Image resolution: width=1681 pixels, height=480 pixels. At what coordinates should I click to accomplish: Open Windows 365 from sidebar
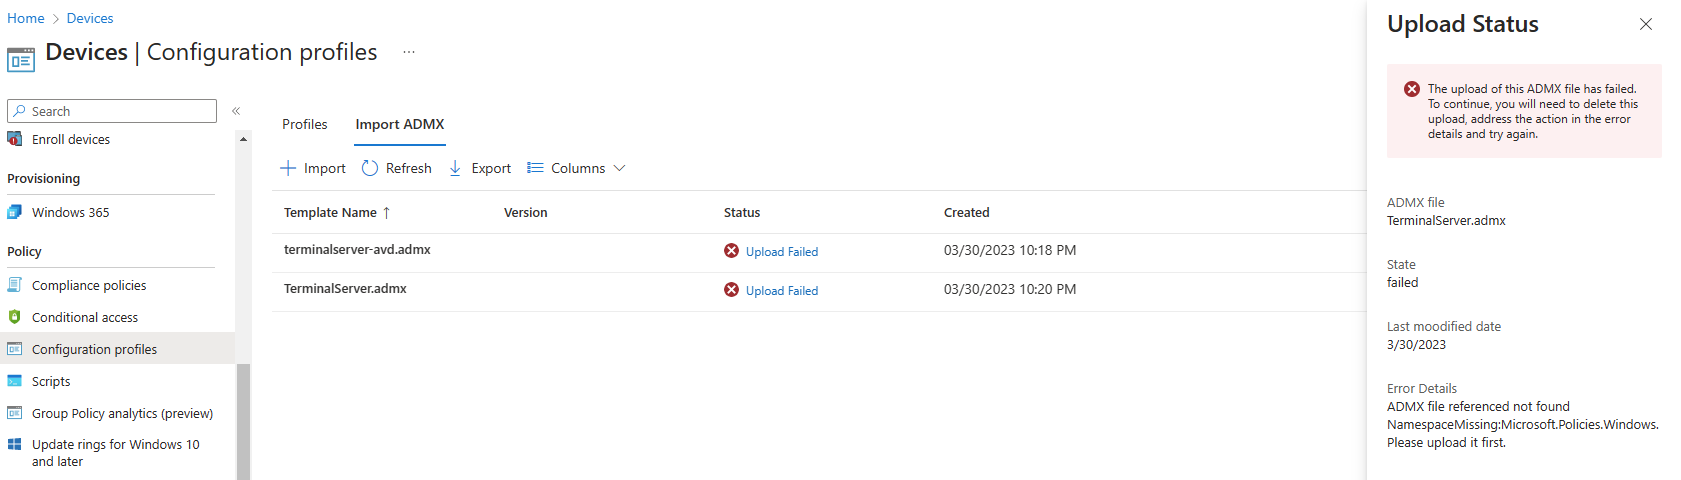pos(70,212)
